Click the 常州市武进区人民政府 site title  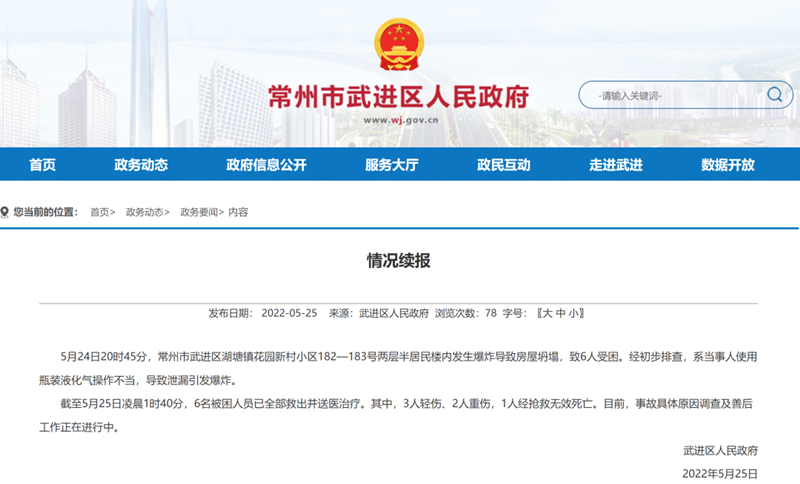point(399,97)
